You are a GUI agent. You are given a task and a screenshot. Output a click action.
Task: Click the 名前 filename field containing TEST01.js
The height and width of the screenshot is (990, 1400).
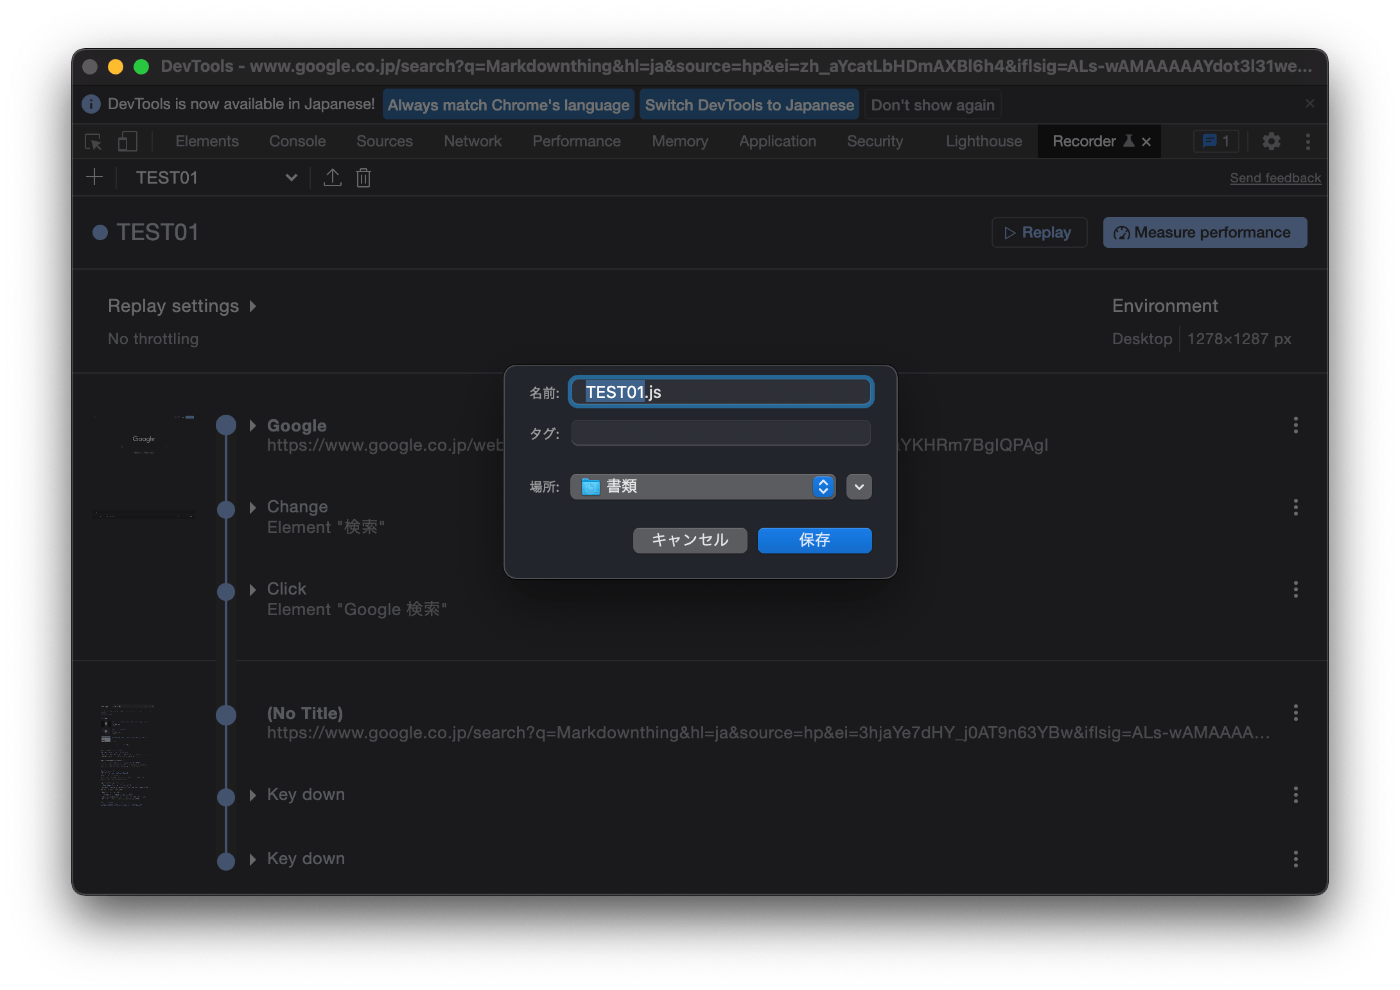[x=721, y=392]
